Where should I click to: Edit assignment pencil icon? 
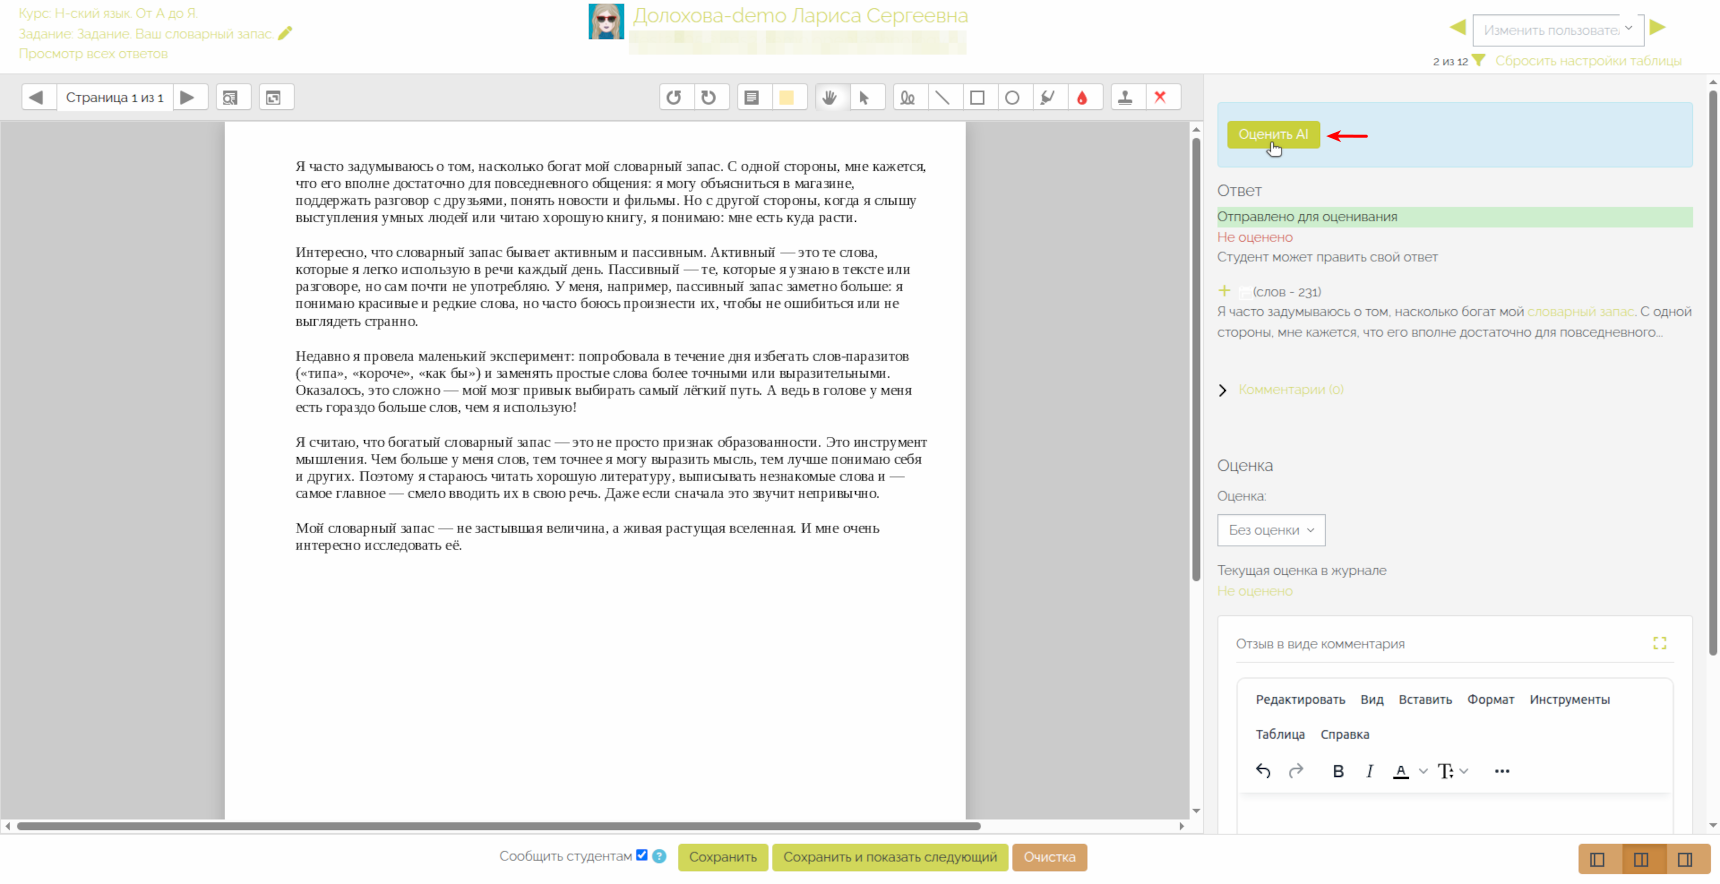pos(285,33)
